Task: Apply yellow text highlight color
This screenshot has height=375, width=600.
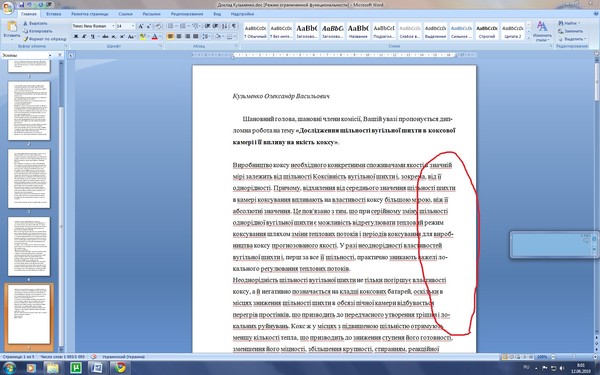Action: 142,37
